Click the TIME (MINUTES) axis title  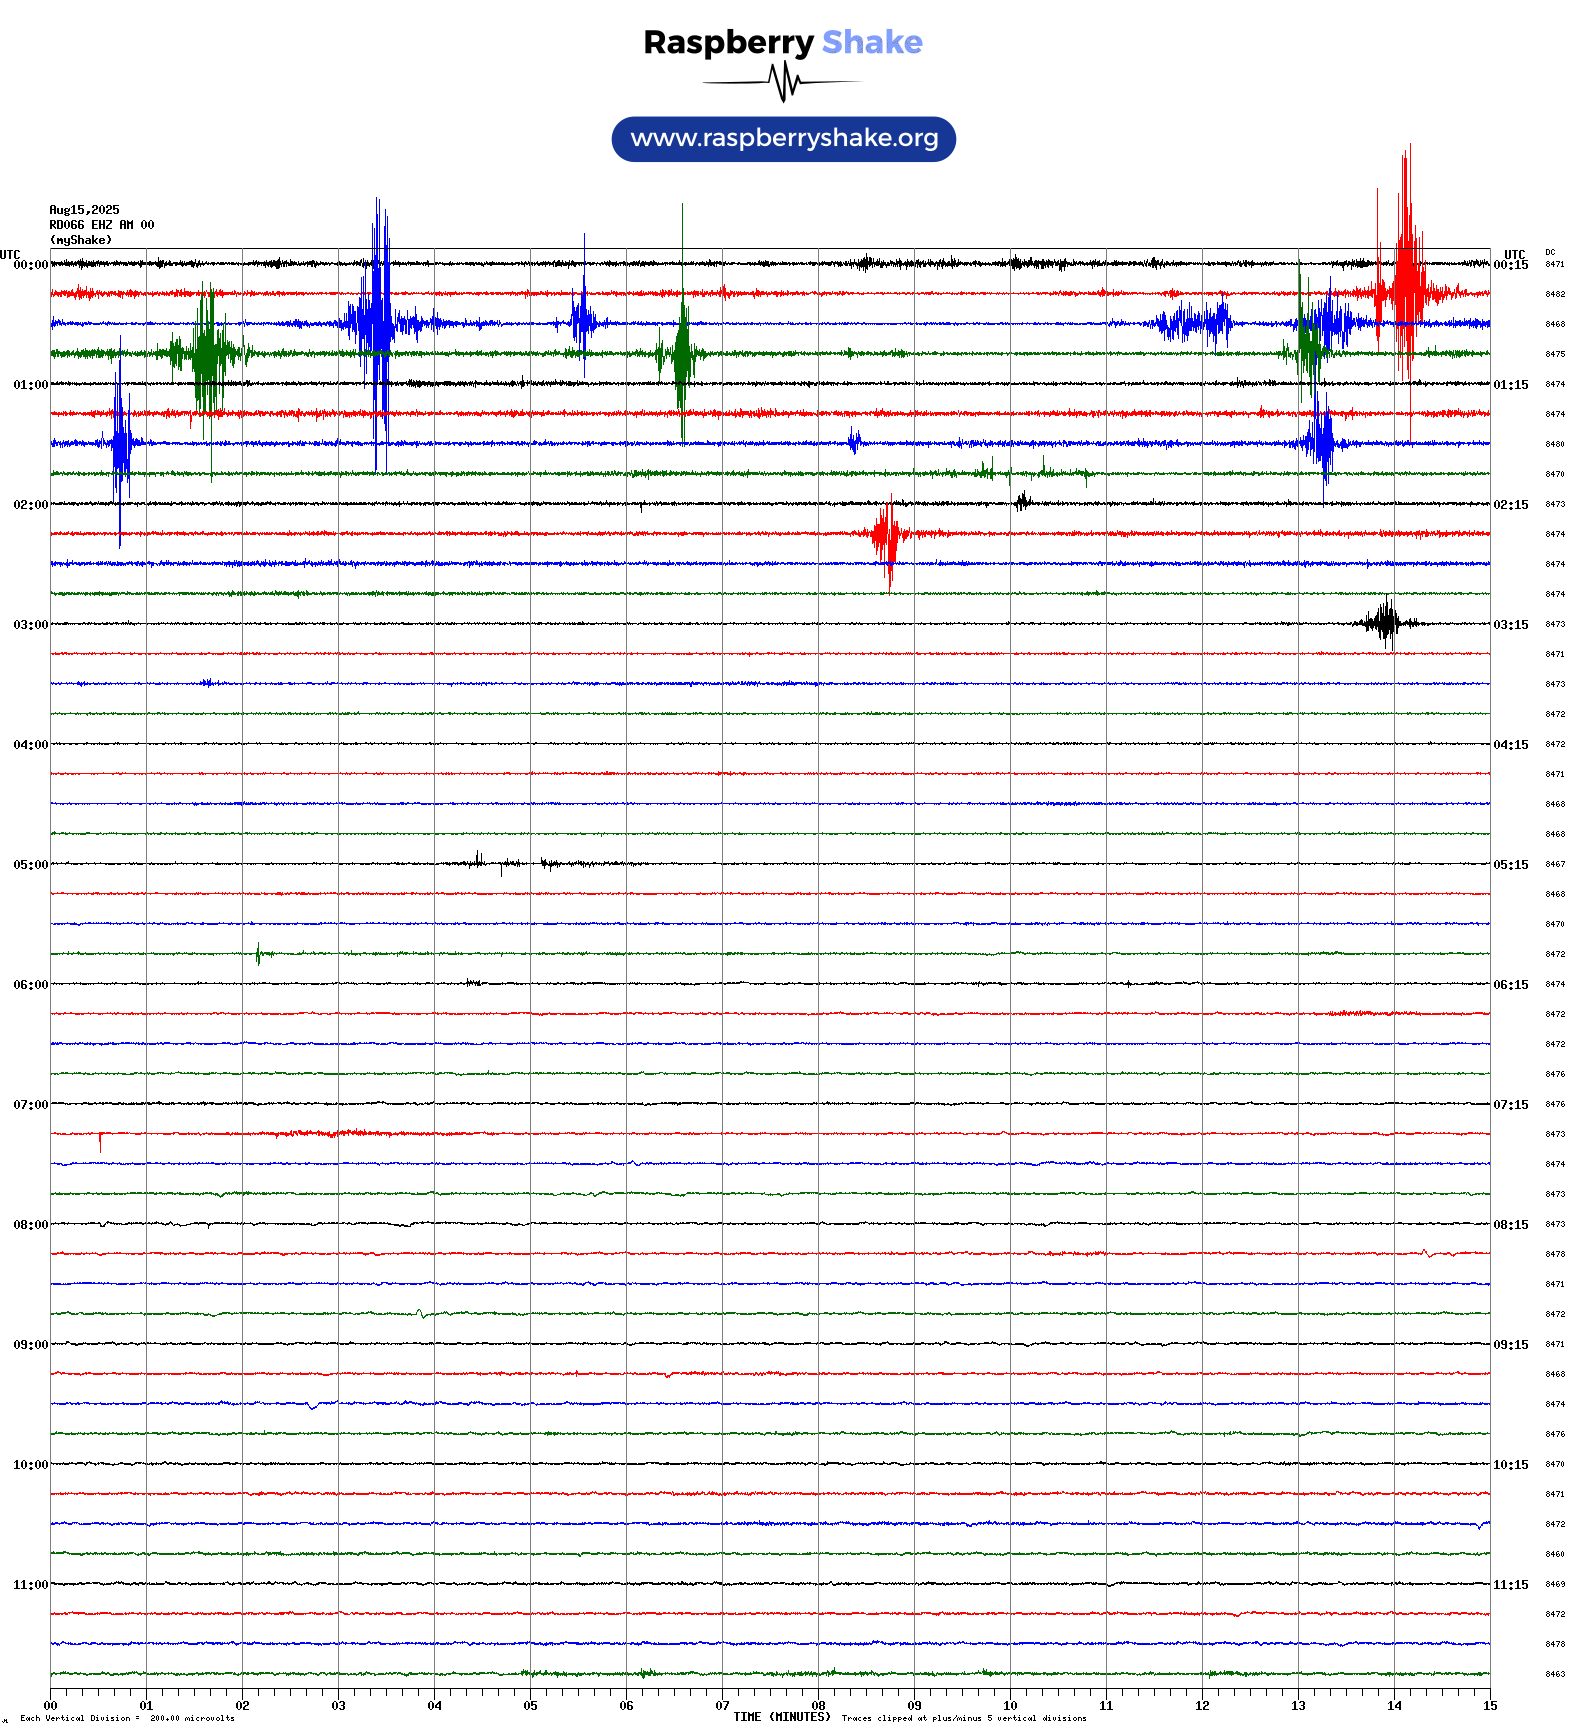781,1717
